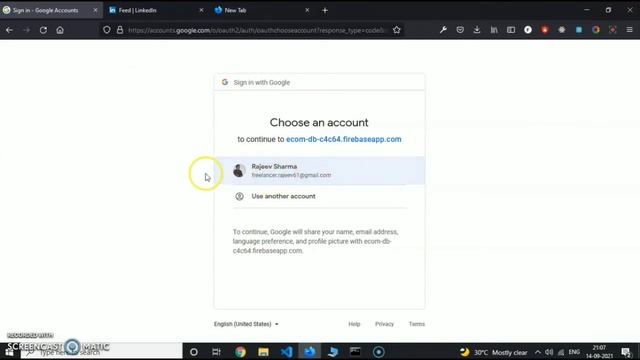Open the Help link

coord(354,324)
